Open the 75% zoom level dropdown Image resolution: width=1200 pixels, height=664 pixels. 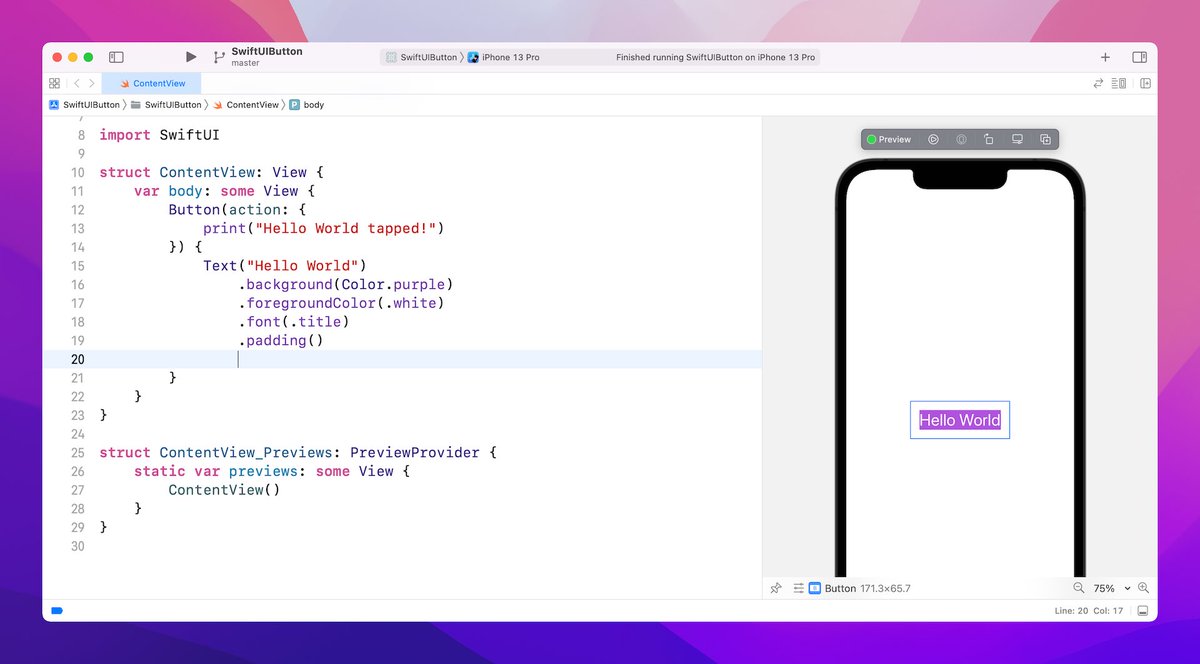point(1112,588)
